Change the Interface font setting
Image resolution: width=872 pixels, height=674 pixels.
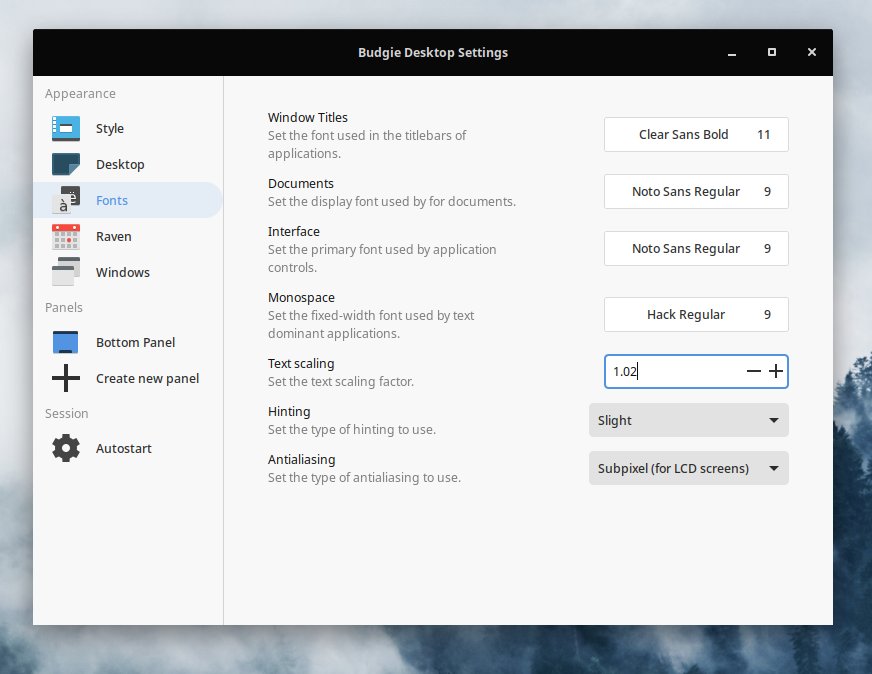(696, 248)
